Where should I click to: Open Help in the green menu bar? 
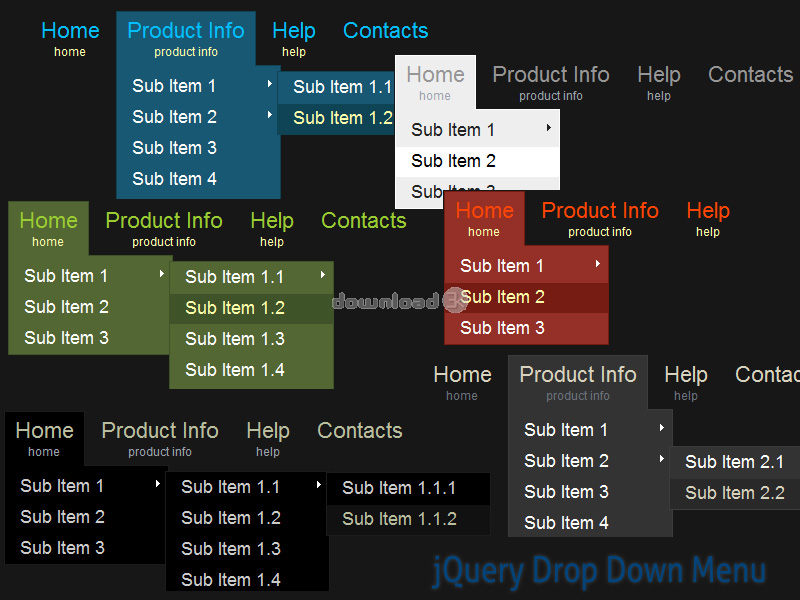click(x=272, y=228)
